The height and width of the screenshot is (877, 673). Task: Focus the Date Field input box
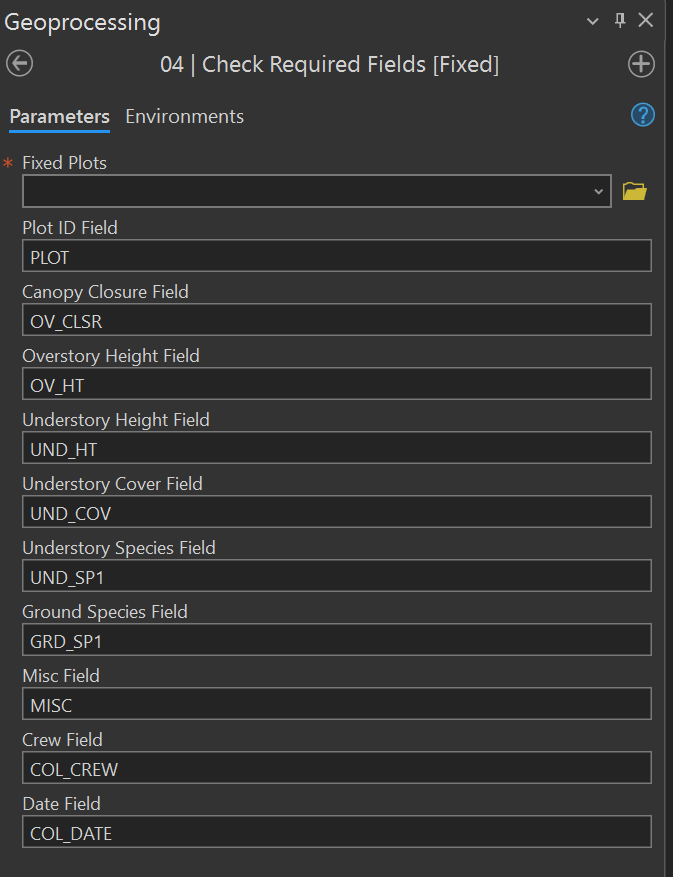(x=336, y=832)
